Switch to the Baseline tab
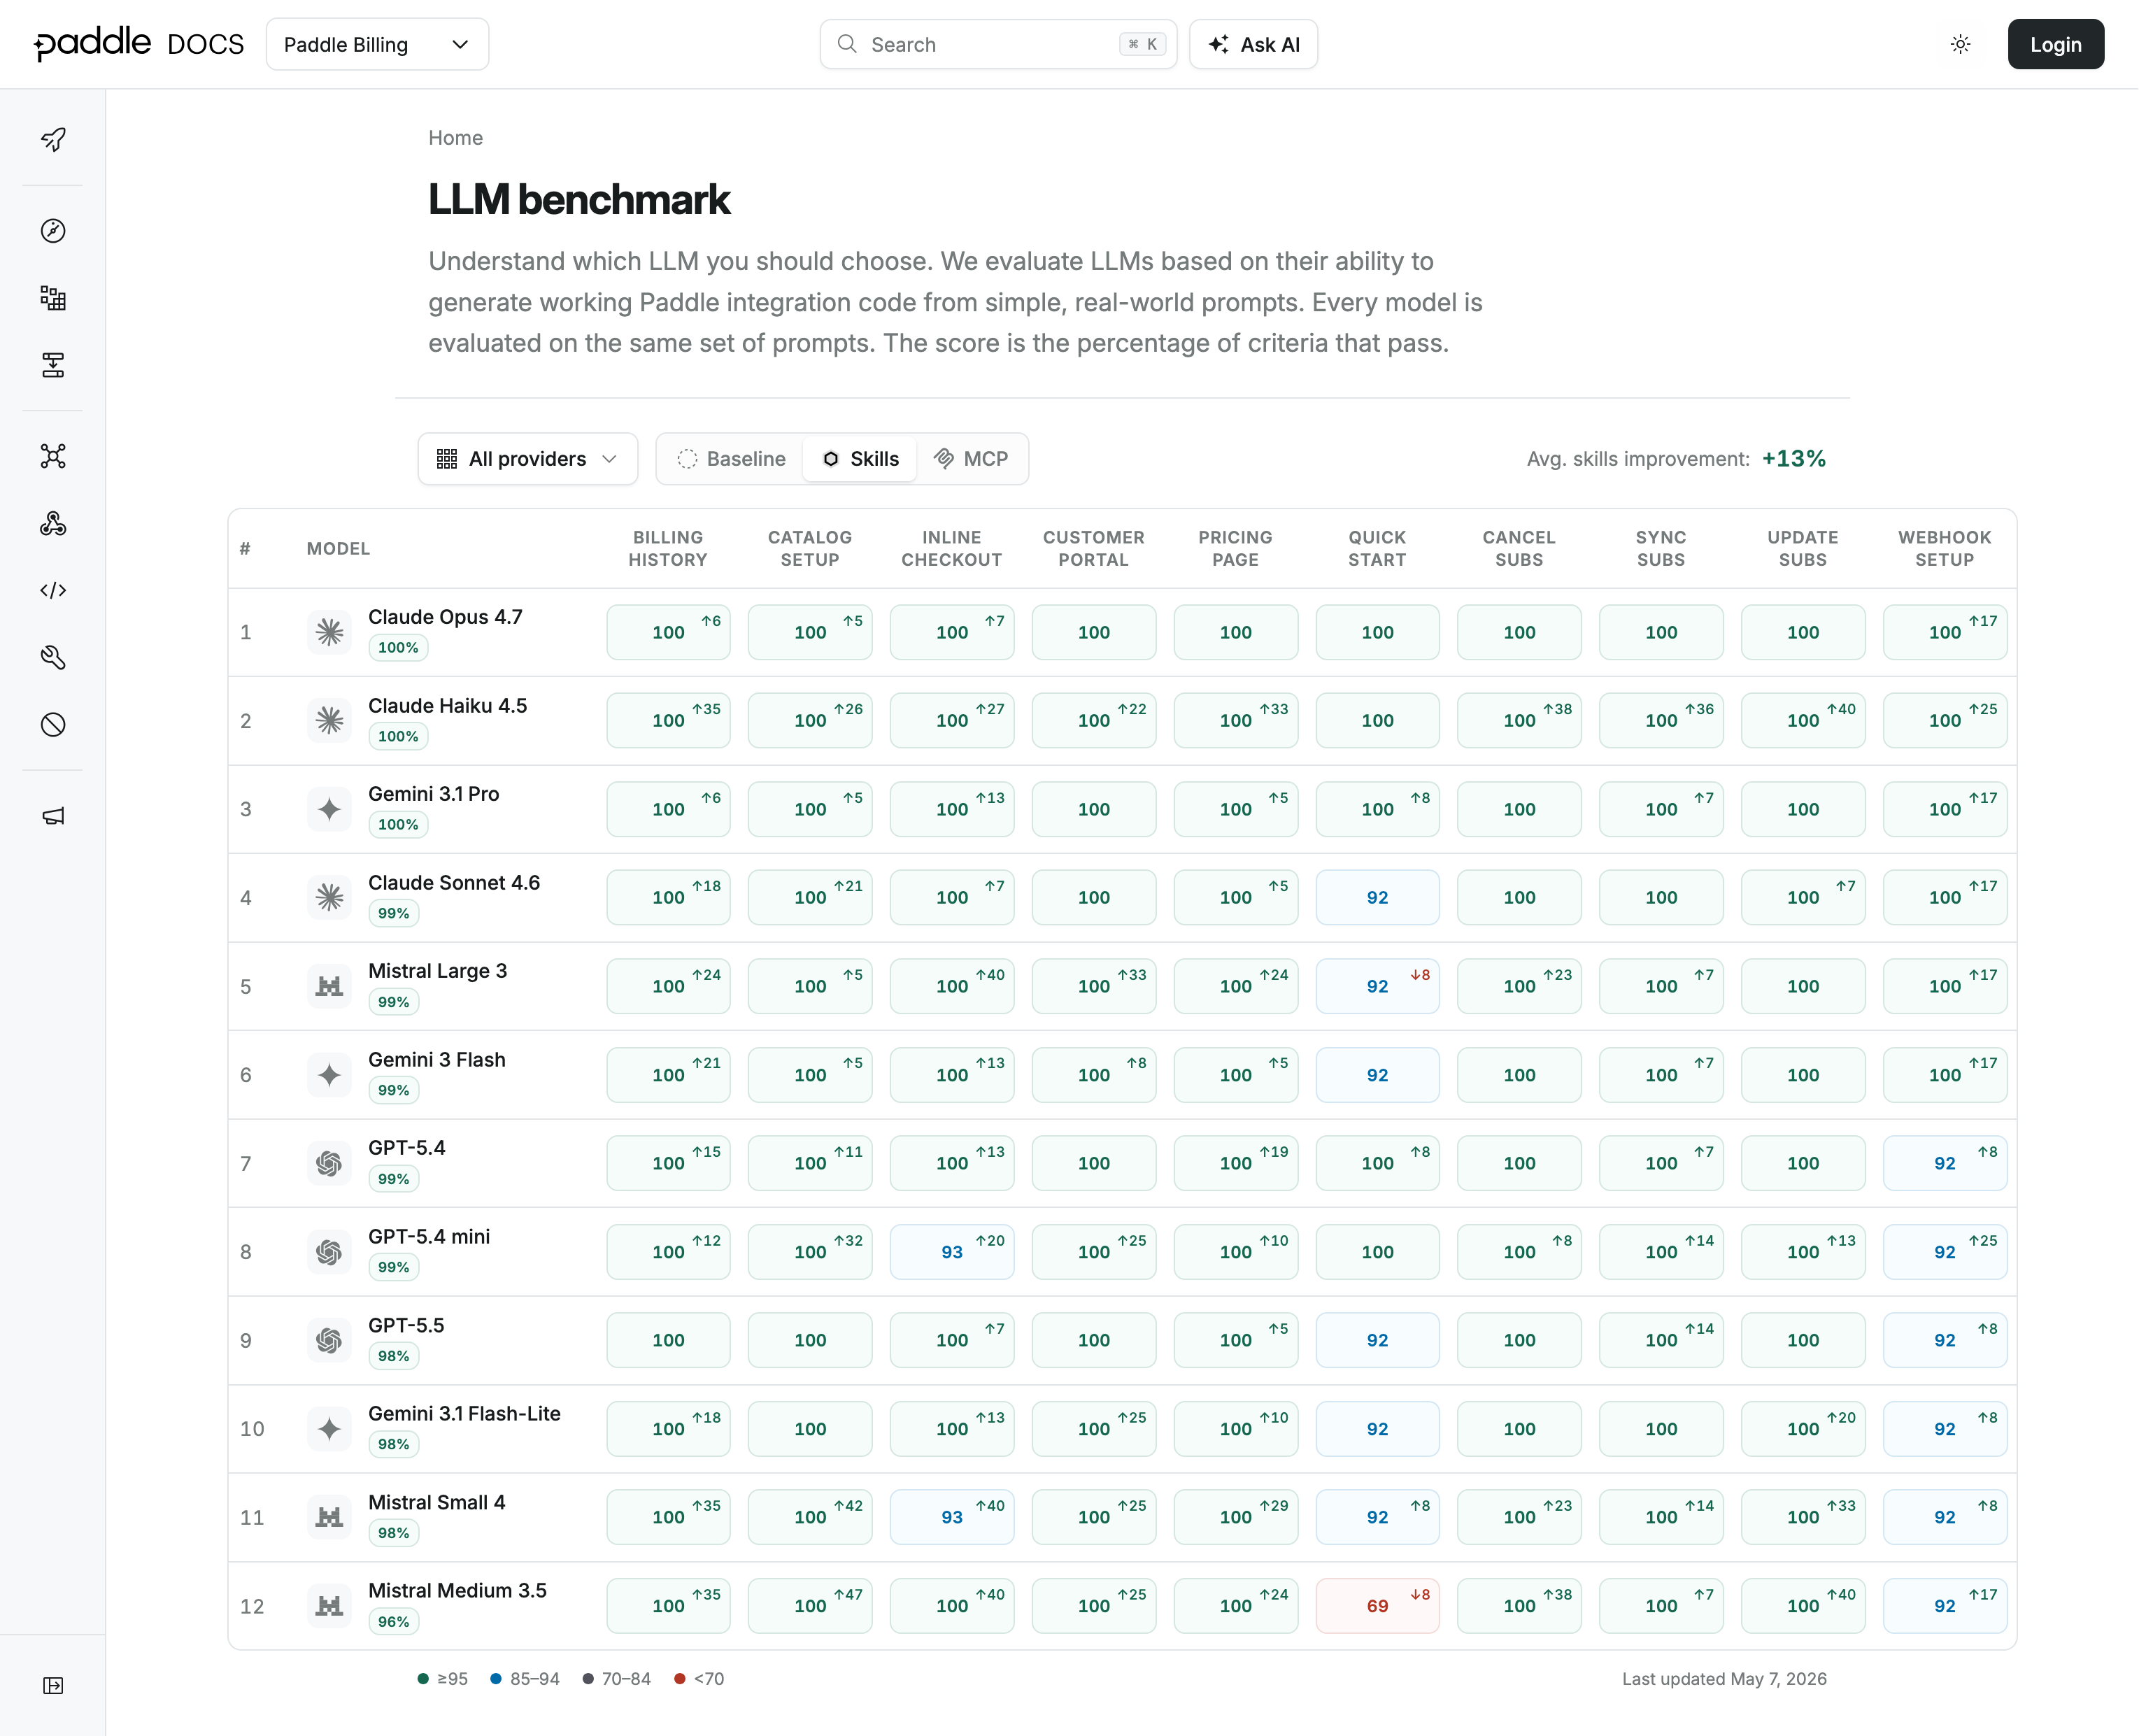This screenshot has height=1736, width=2139. (732, 459)
